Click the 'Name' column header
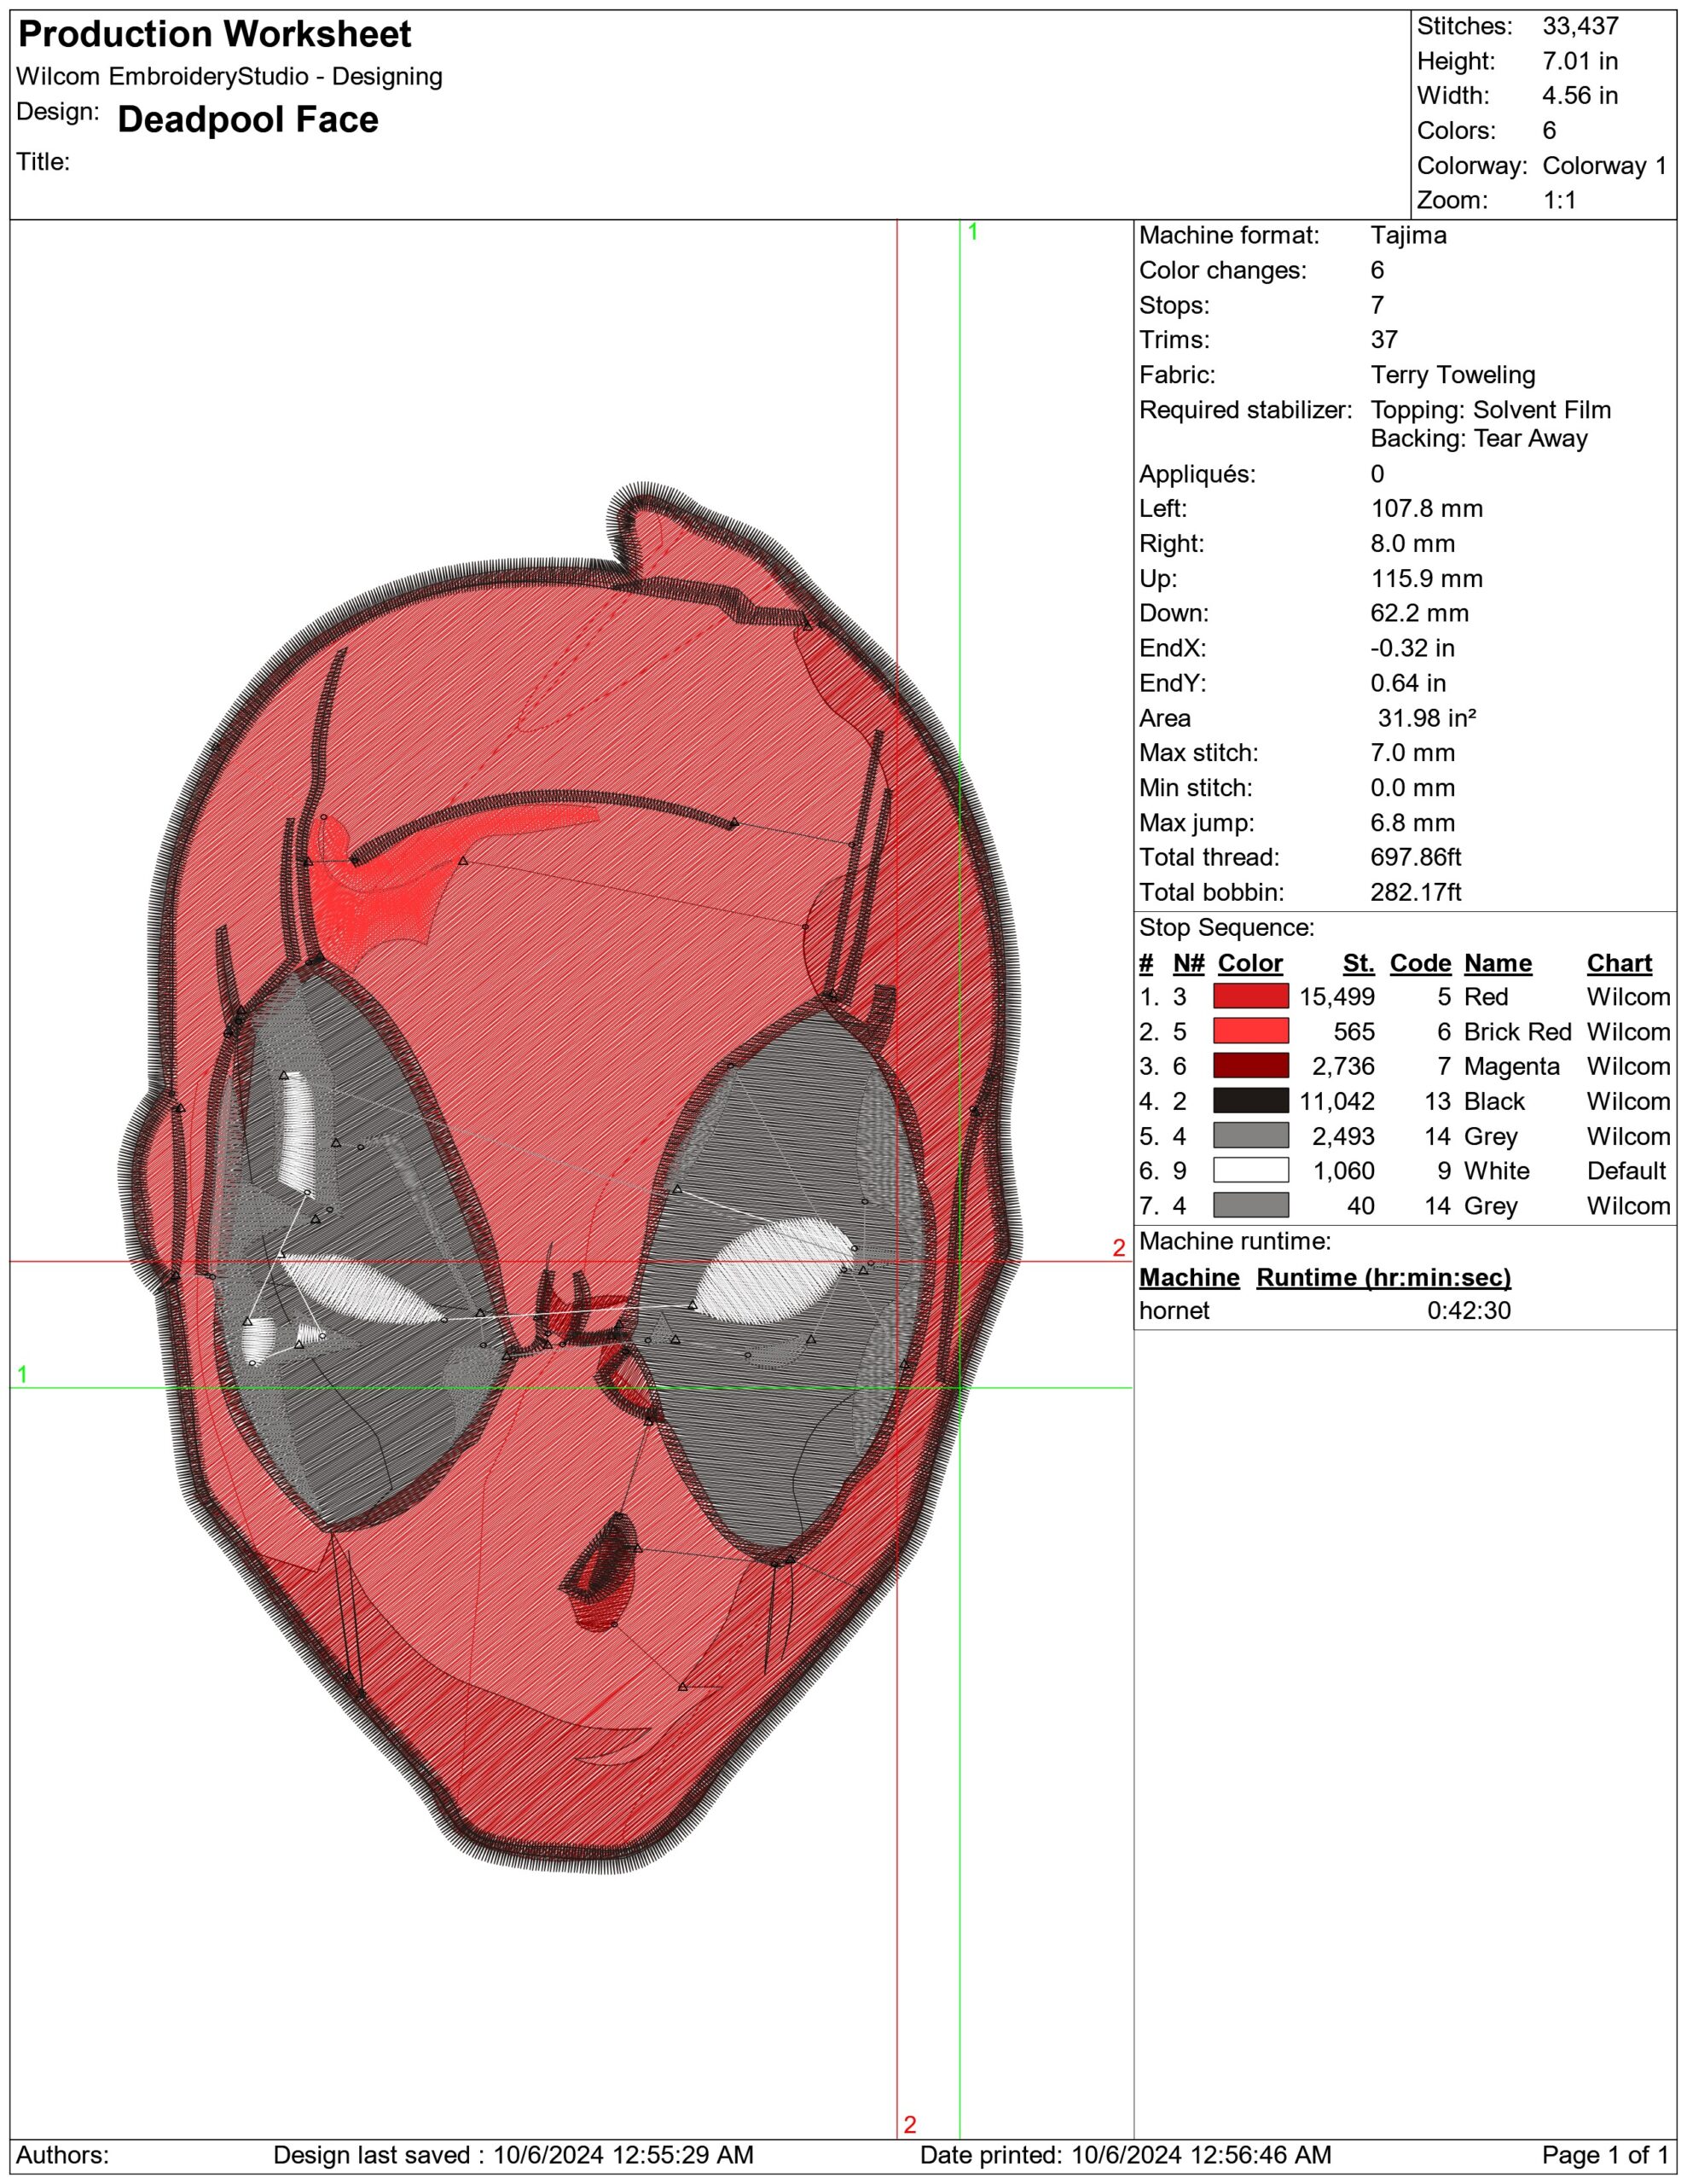Image resolution: width=1687 pixels, height=2184 pixels. [1497, 963]
